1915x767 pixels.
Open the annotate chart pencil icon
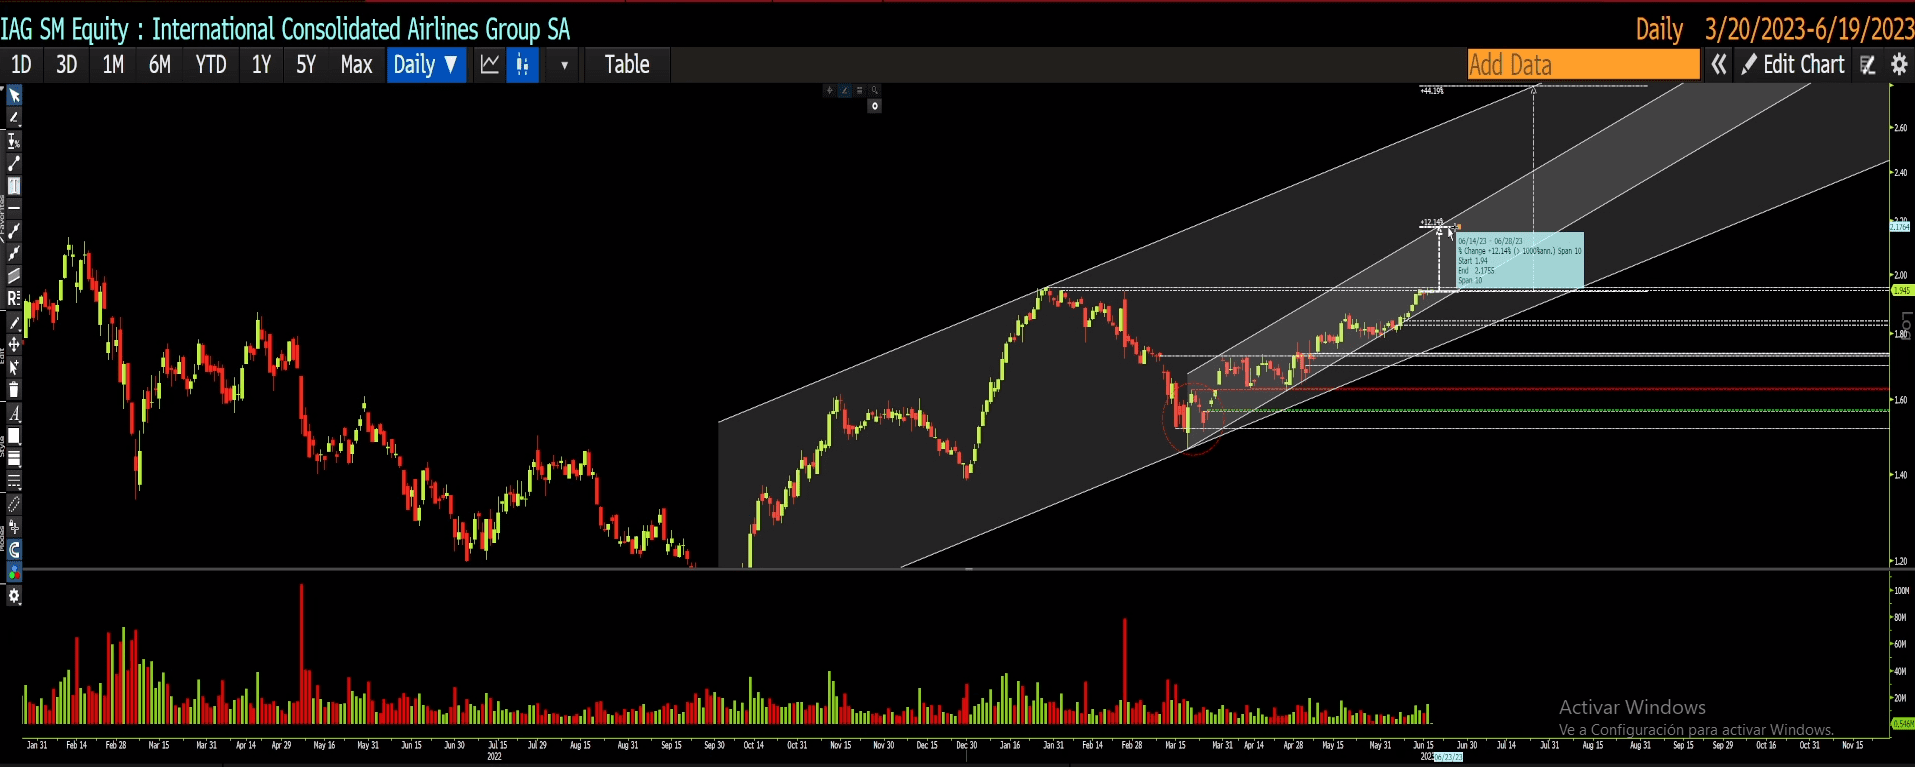(x=1868, y=65)
